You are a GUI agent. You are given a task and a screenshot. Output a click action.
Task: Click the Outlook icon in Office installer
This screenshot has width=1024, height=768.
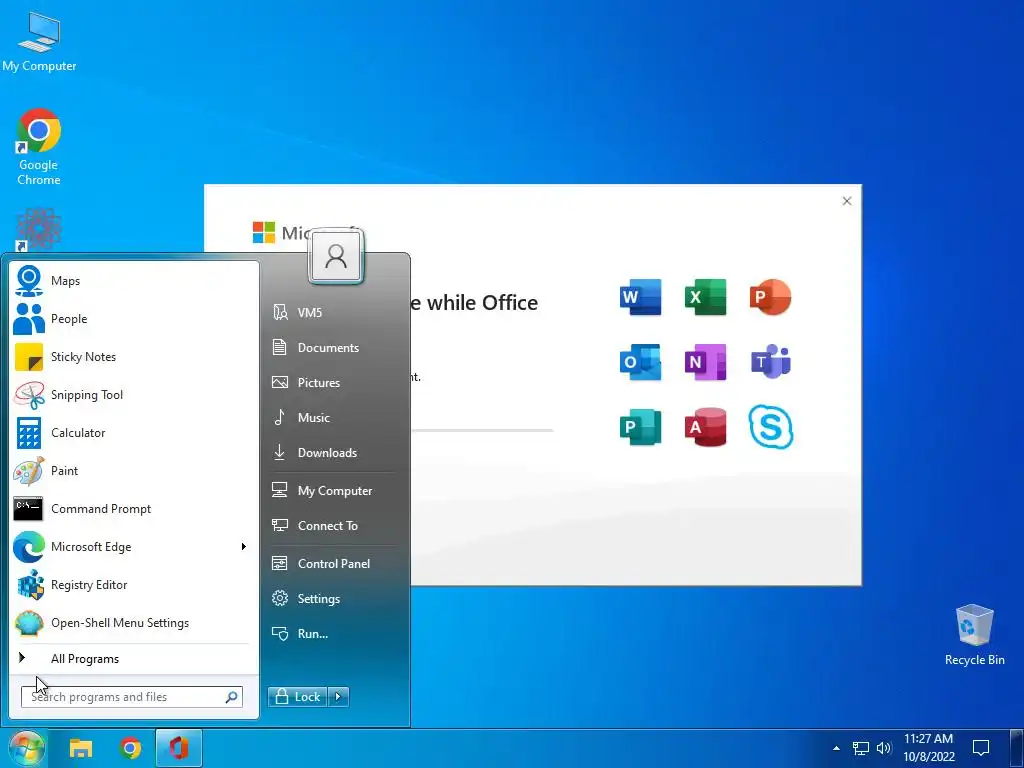pyautogui.click(x=640, y=362)
